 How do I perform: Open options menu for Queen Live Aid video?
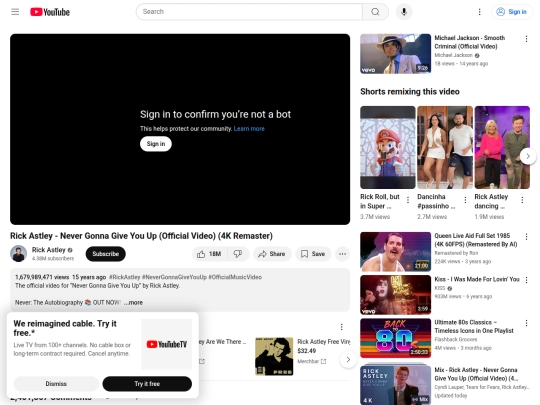[526, 237]
